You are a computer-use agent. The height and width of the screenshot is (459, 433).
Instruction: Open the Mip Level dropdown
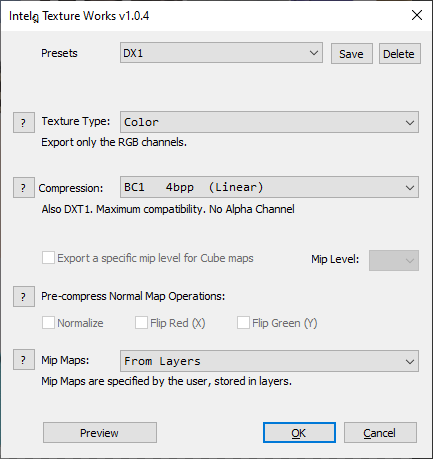pos(394,260)
